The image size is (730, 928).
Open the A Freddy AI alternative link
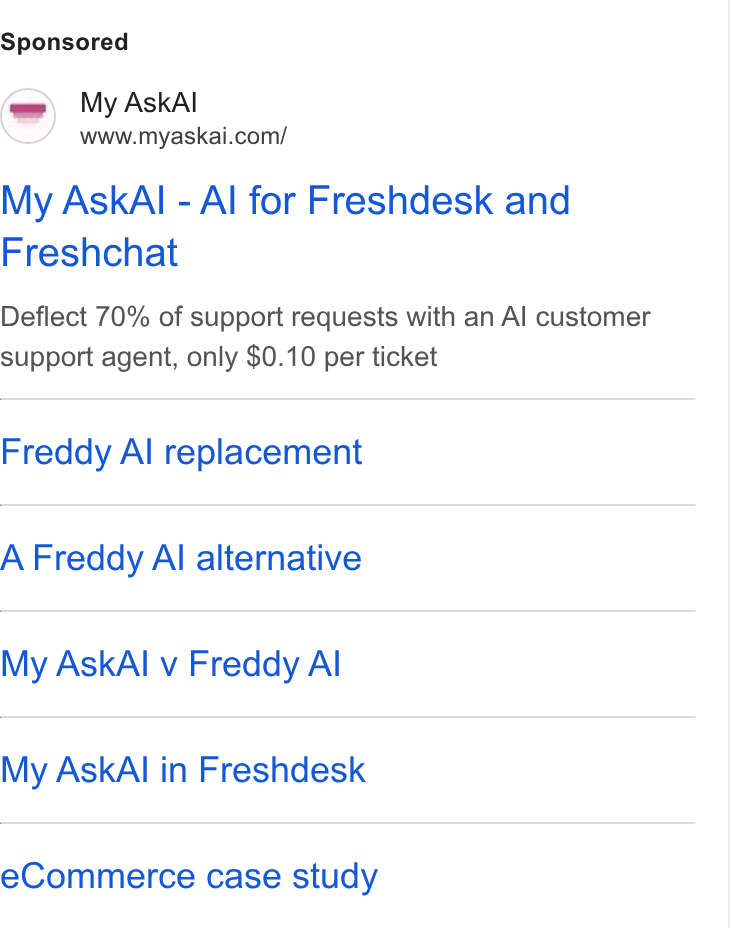click(181, 558)
